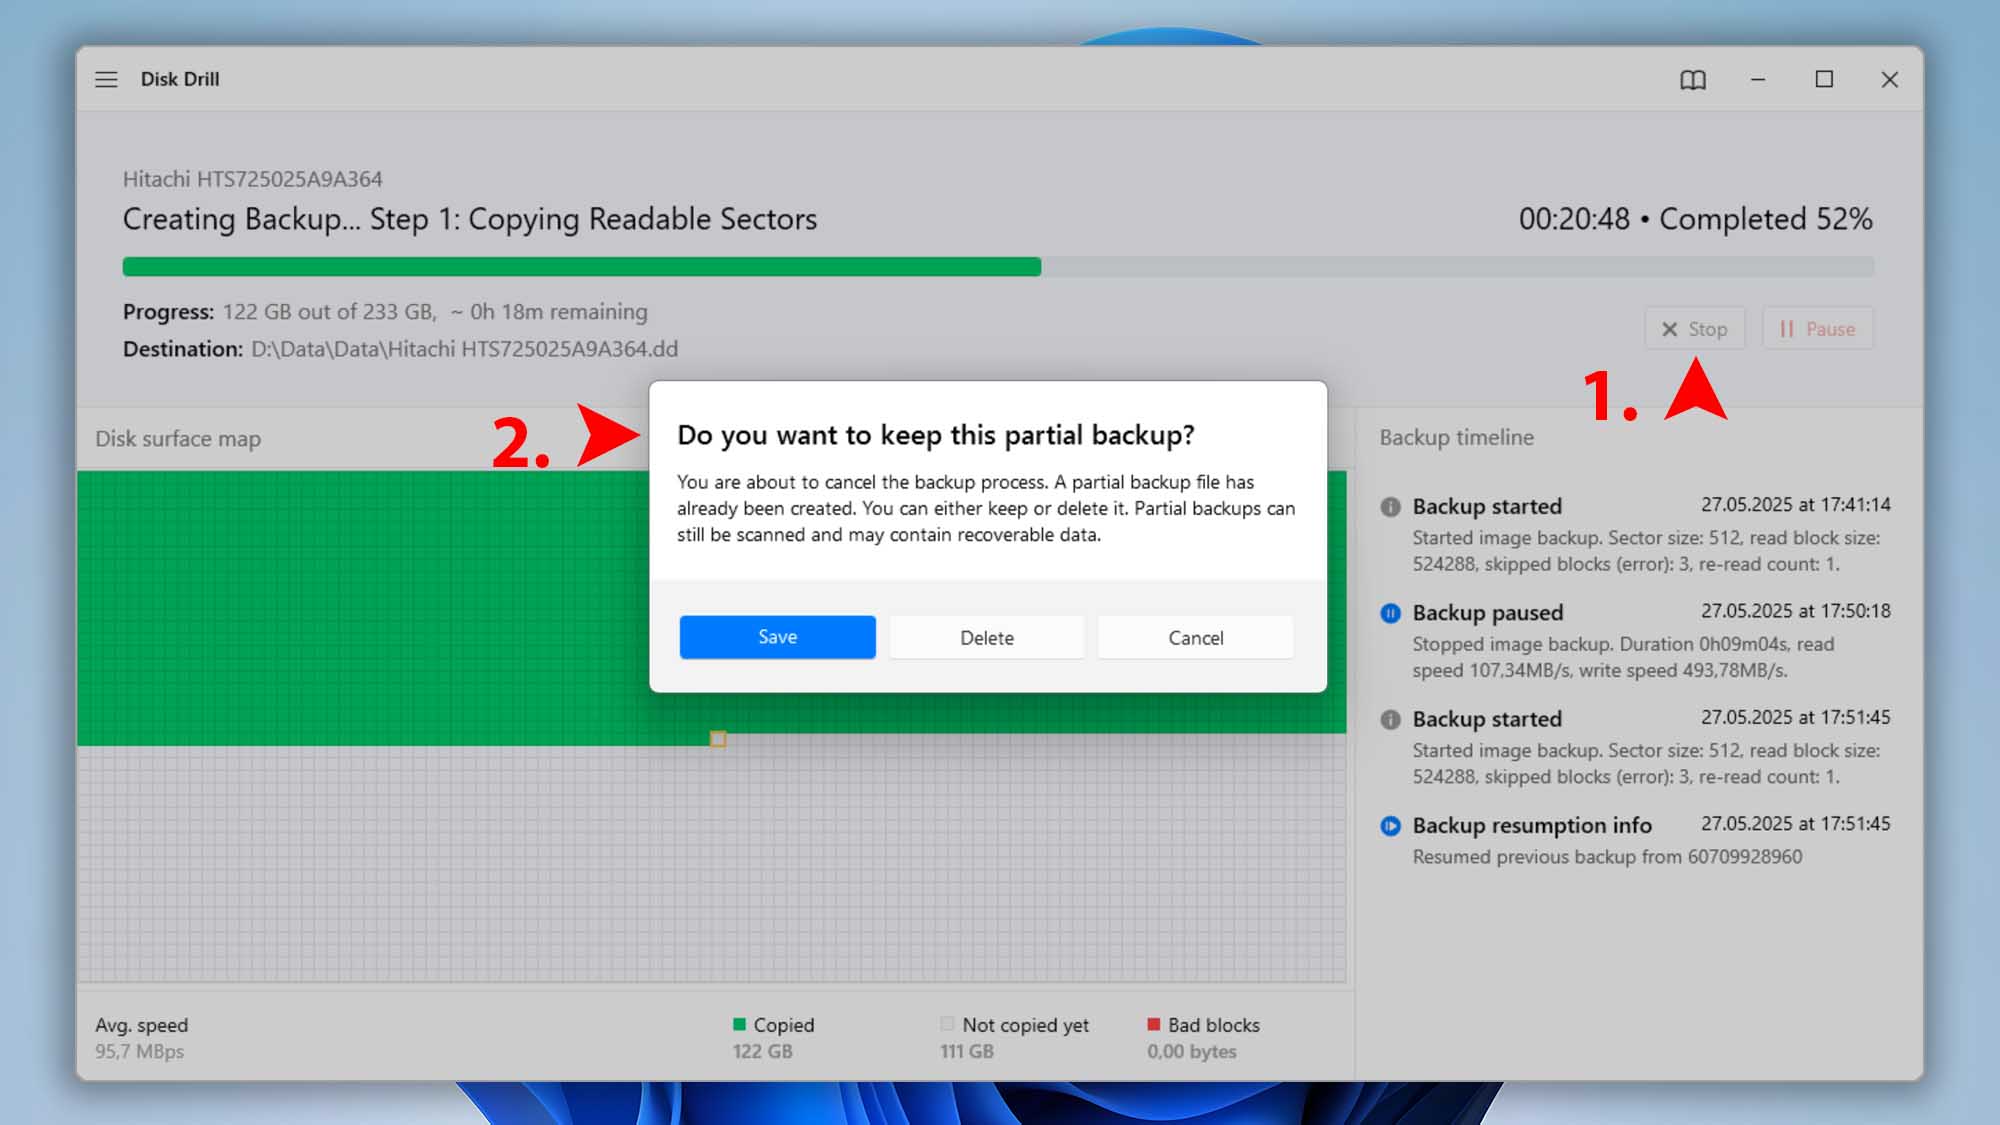The width and height of the screenshot is (2000, 1125).
Task: Open the hamburger menu in Disk Drill
Action: pos(106,79)
